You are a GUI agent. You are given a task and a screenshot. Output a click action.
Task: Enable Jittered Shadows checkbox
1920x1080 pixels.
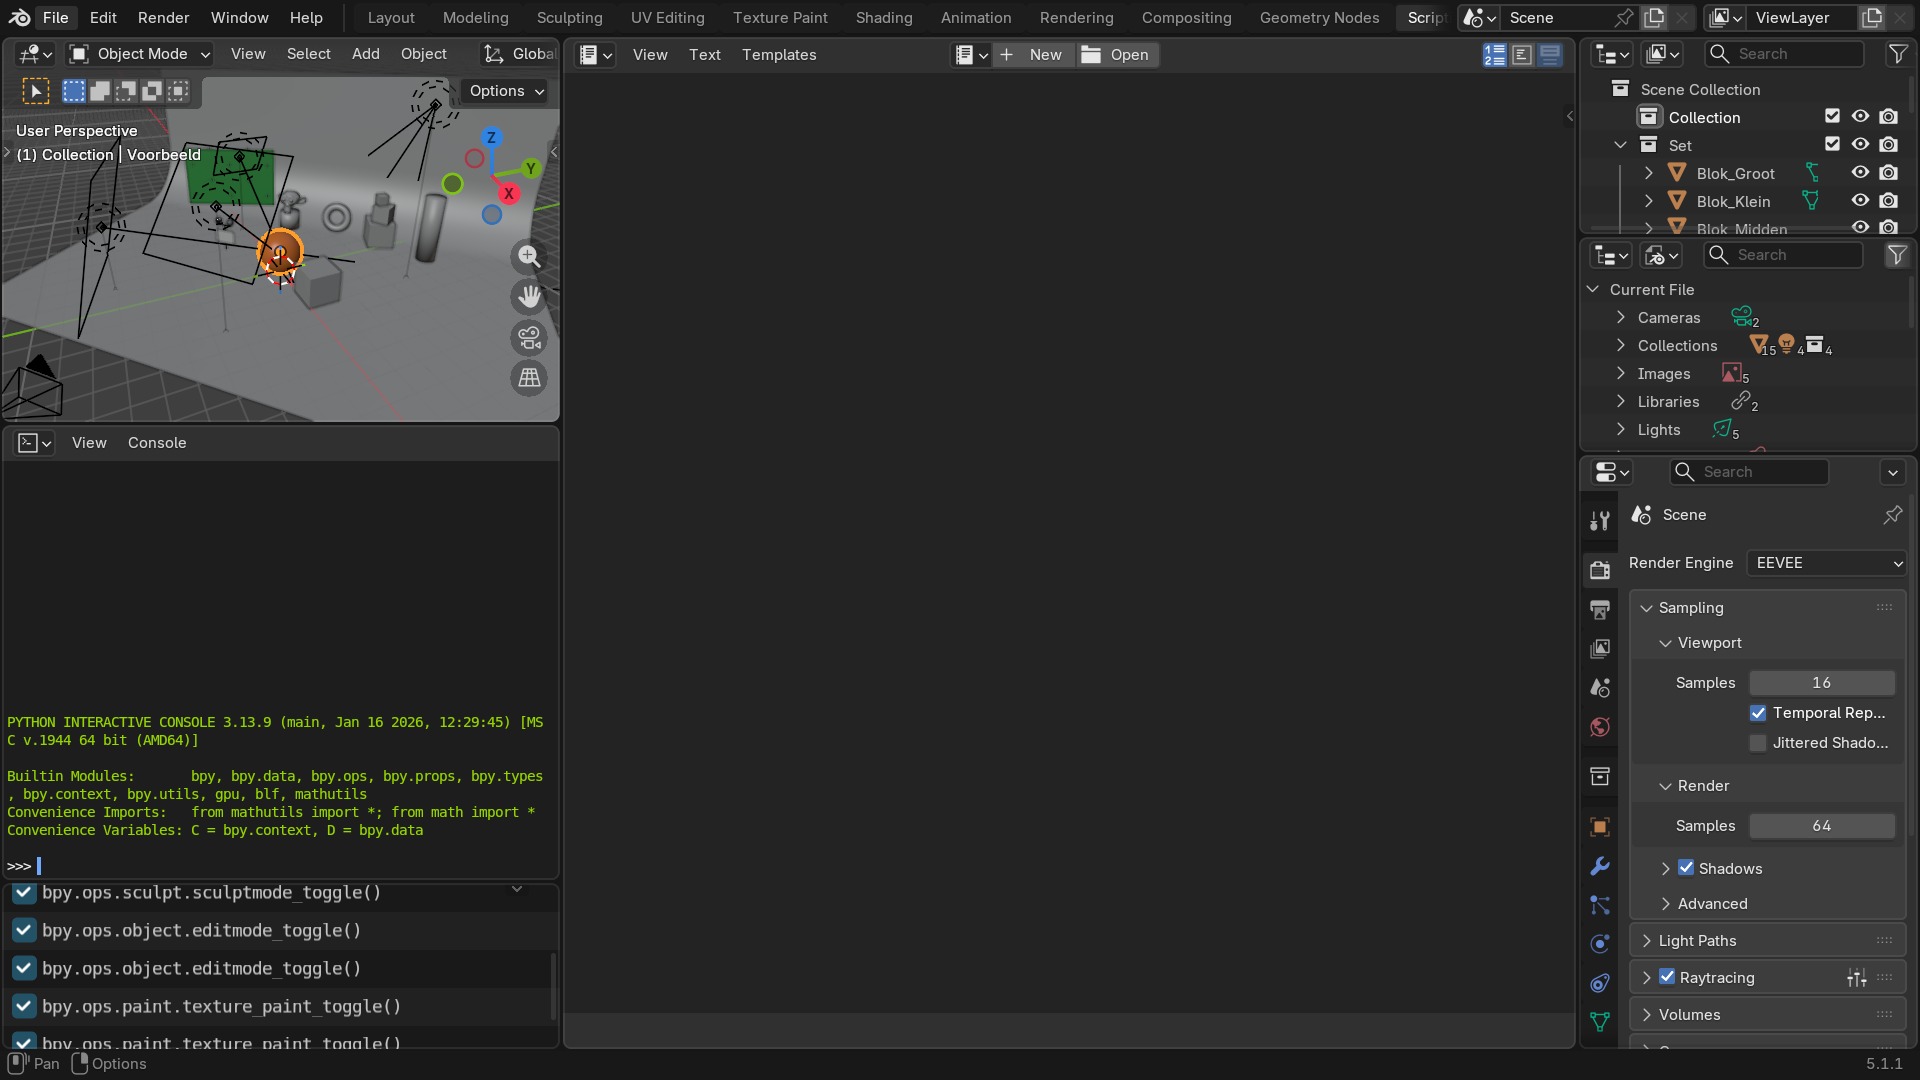pyautogui.click(x=1758, y=743)
